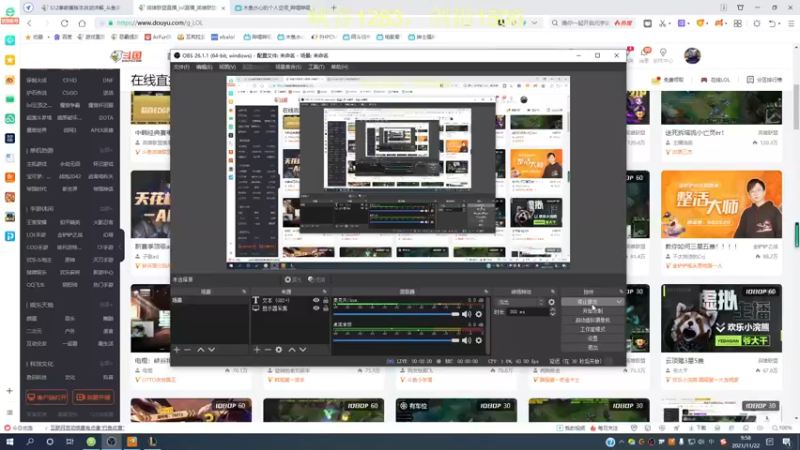The width and height of the screenshot is (800, 450).
Task: Add a new scene in OBS Scenes panel
Action: 177,349
